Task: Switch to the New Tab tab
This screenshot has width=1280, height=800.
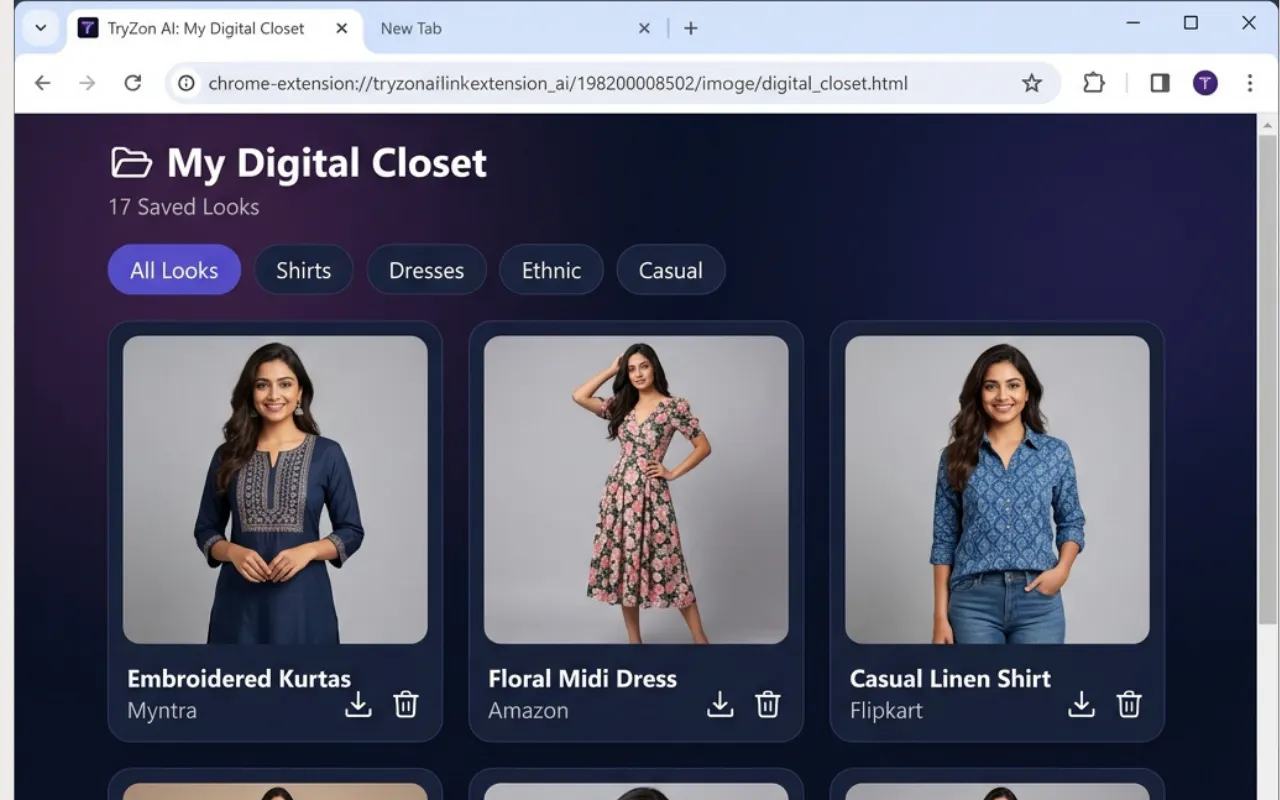Action: (513, 28)
